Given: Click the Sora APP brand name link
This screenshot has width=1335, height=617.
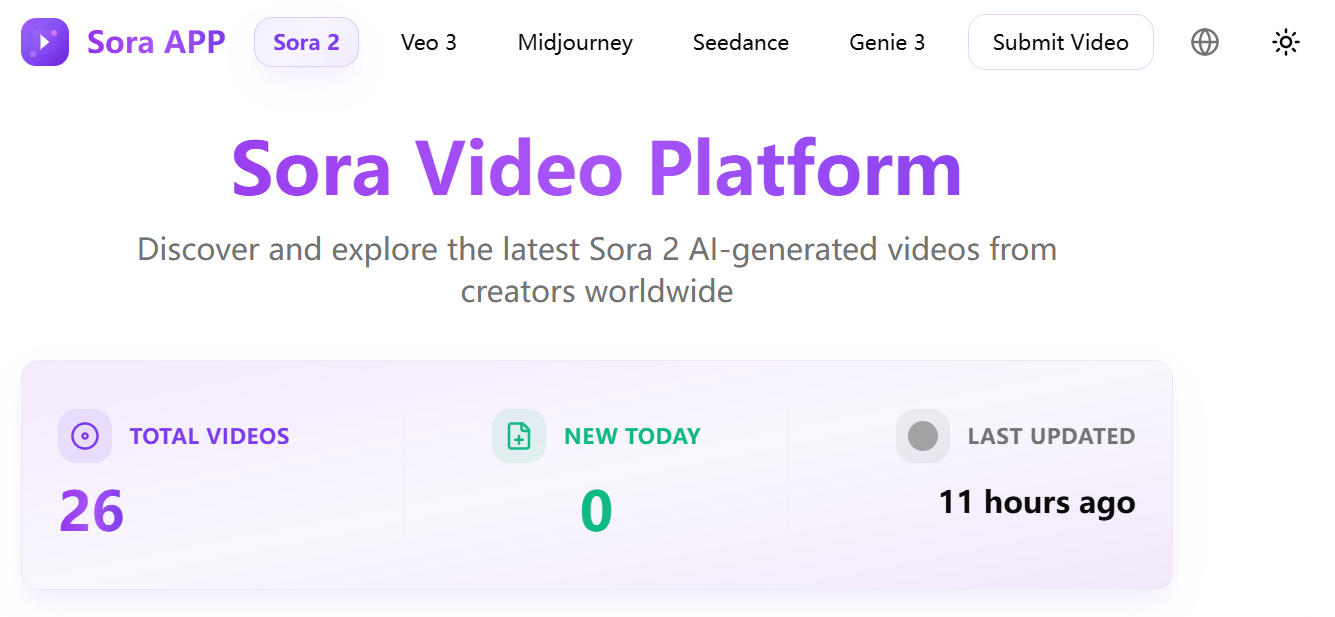Looking at the screenshot, I should [156, 42].
